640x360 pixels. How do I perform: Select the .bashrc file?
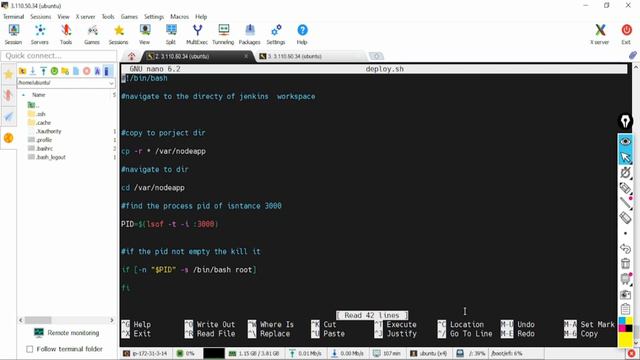[x=40, y=148]
